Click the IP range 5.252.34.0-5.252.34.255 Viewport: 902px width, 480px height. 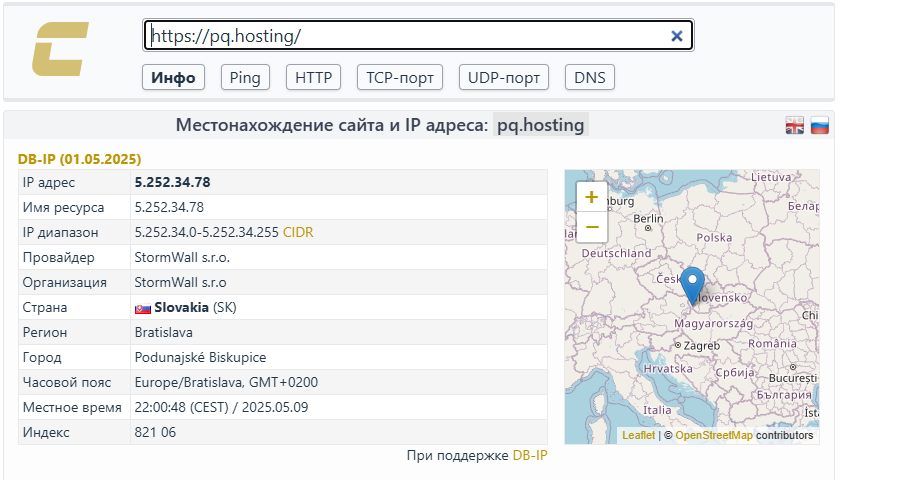(x=207, y=233)
